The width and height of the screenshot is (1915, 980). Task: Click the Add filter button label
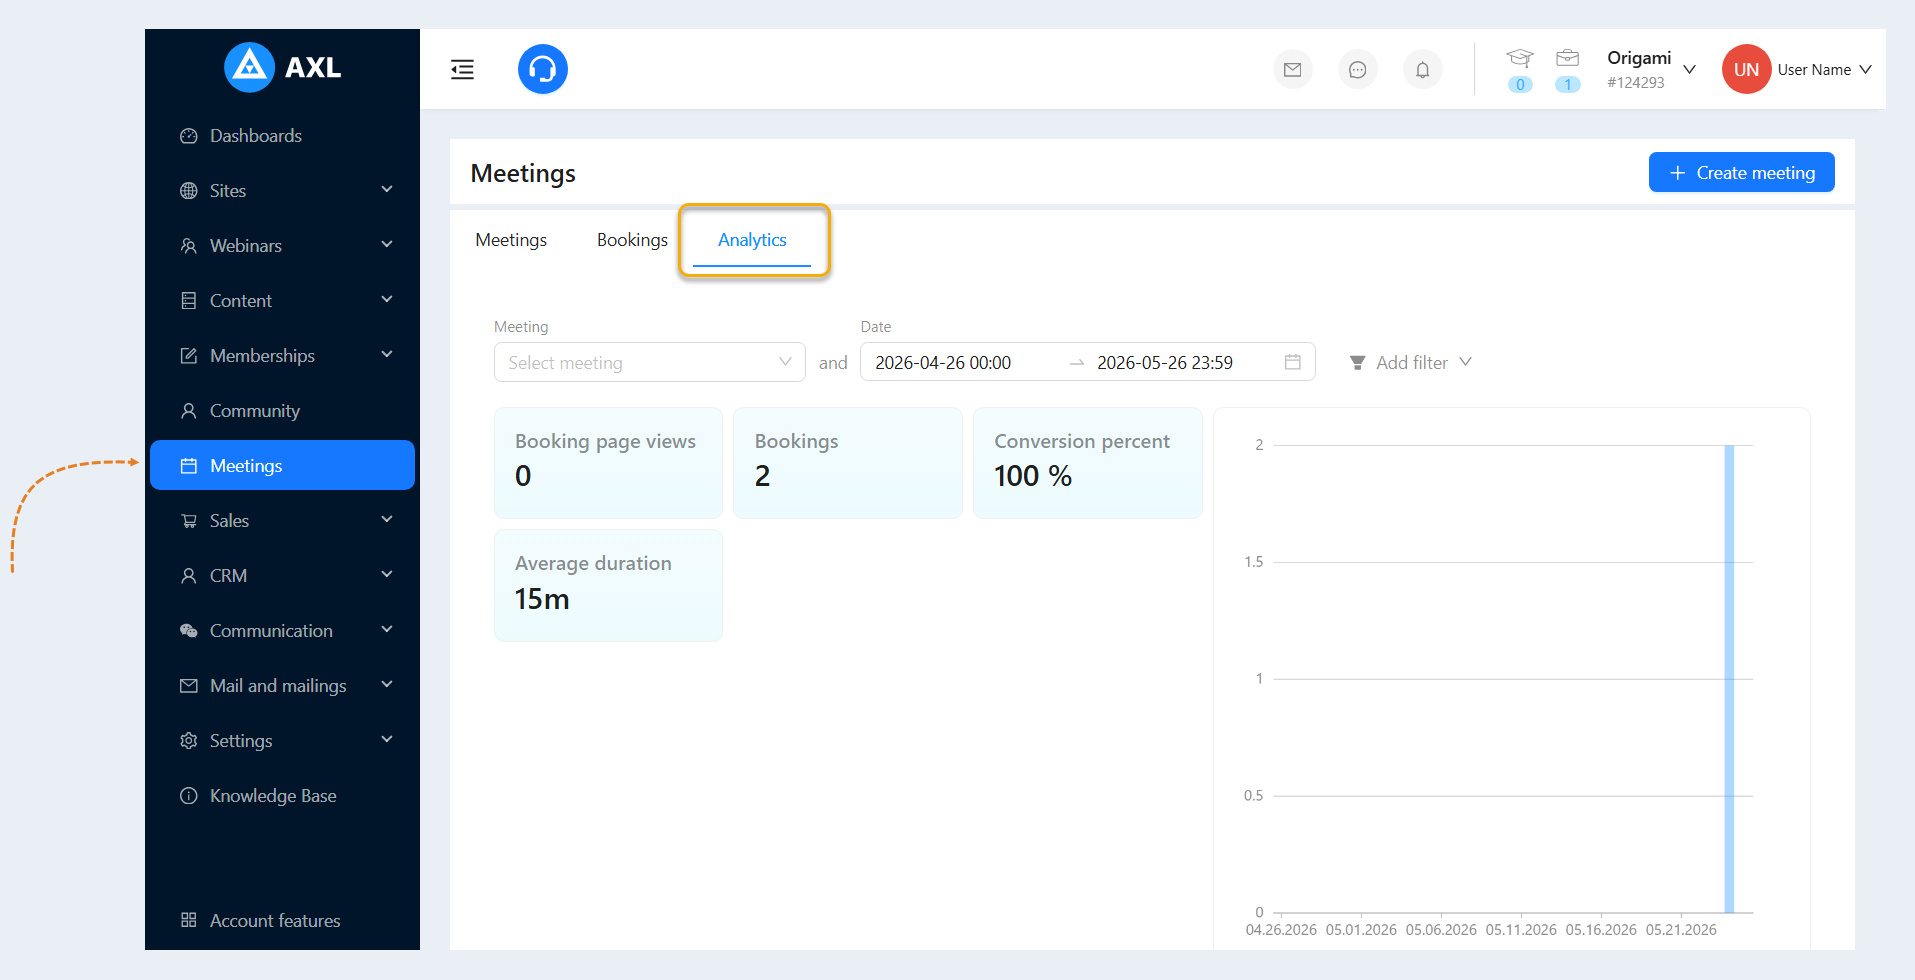coord(1412,363)
